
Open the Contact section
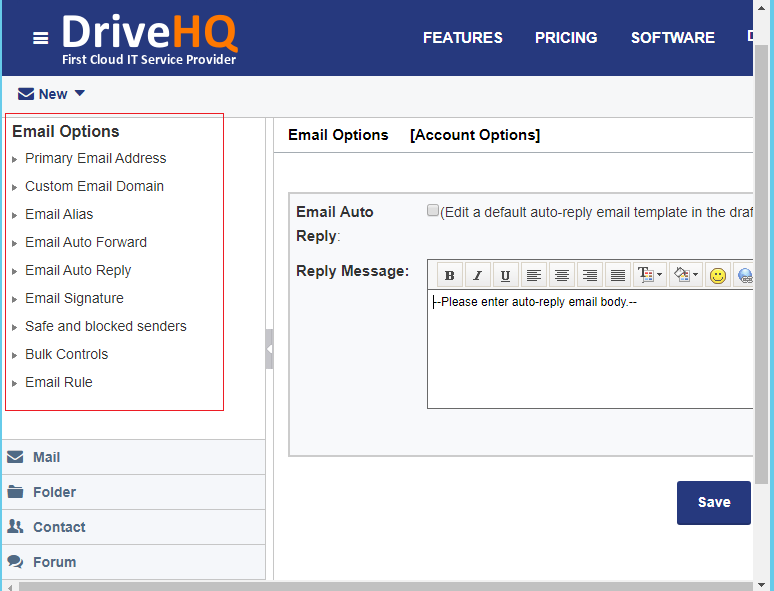[133, 527]
